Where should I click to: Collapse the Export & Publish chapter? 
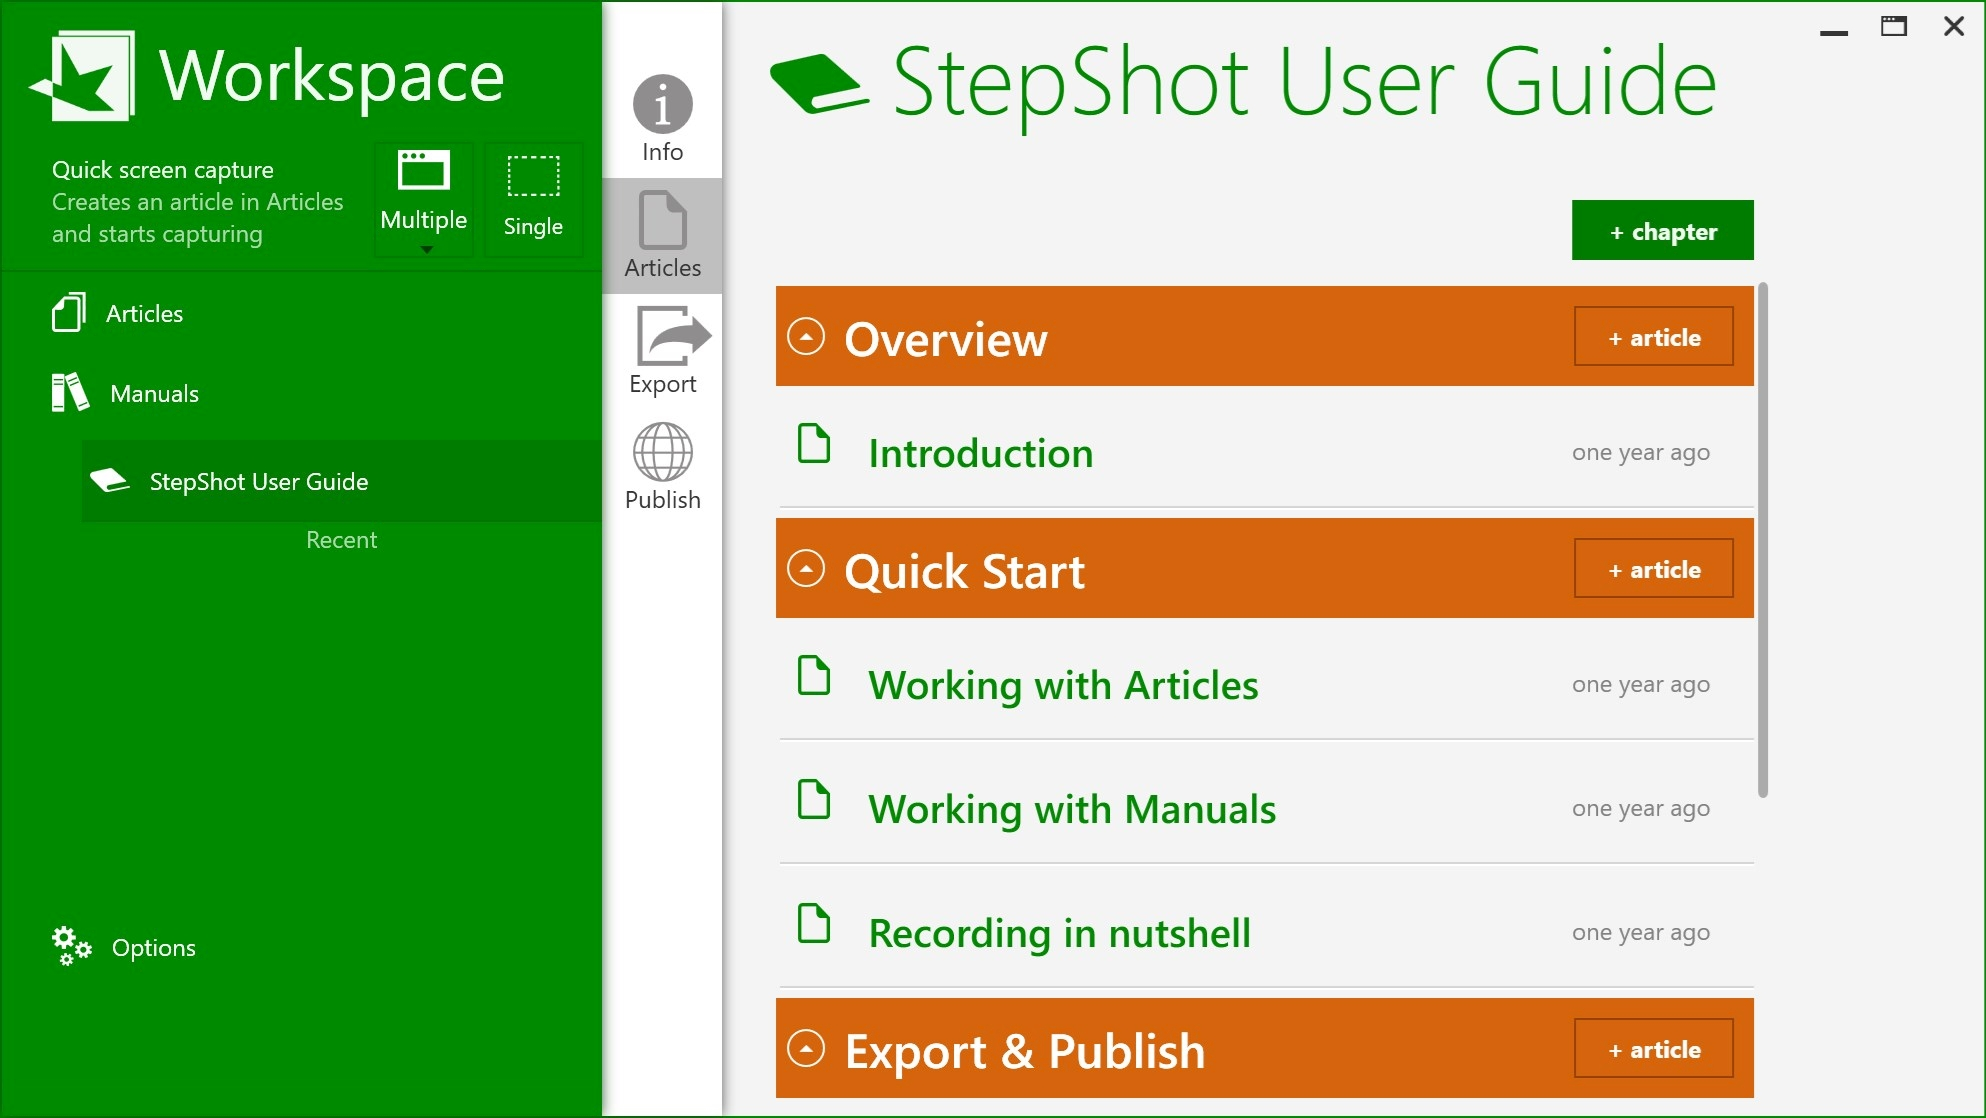pyautogui.click(x=806, y=1049)
